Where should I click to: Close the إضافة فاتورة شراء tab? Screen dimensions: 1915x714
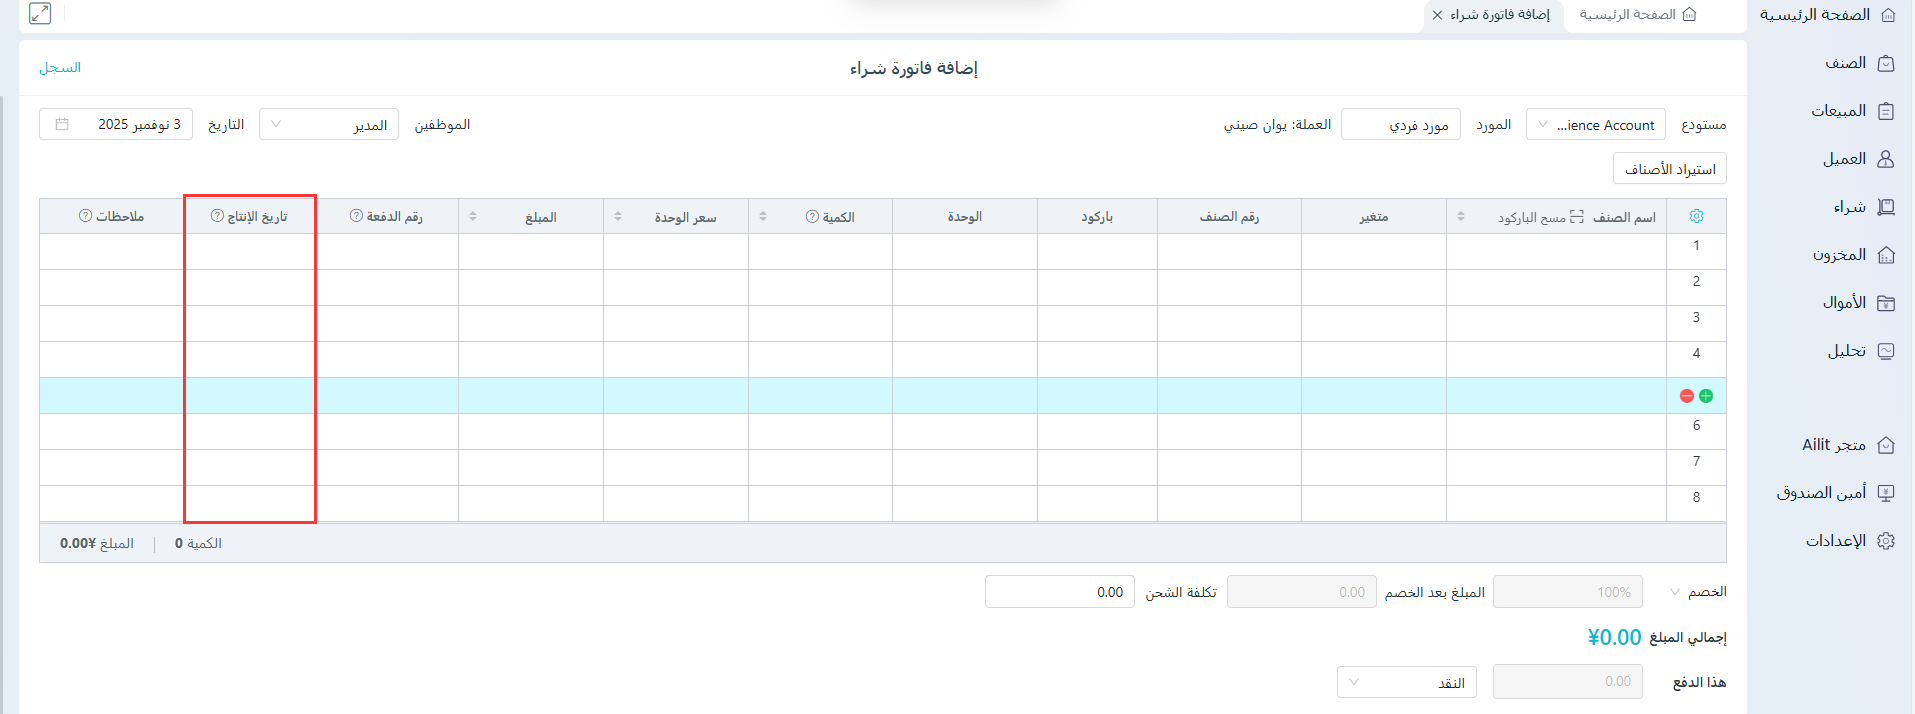click(1437, 15)
